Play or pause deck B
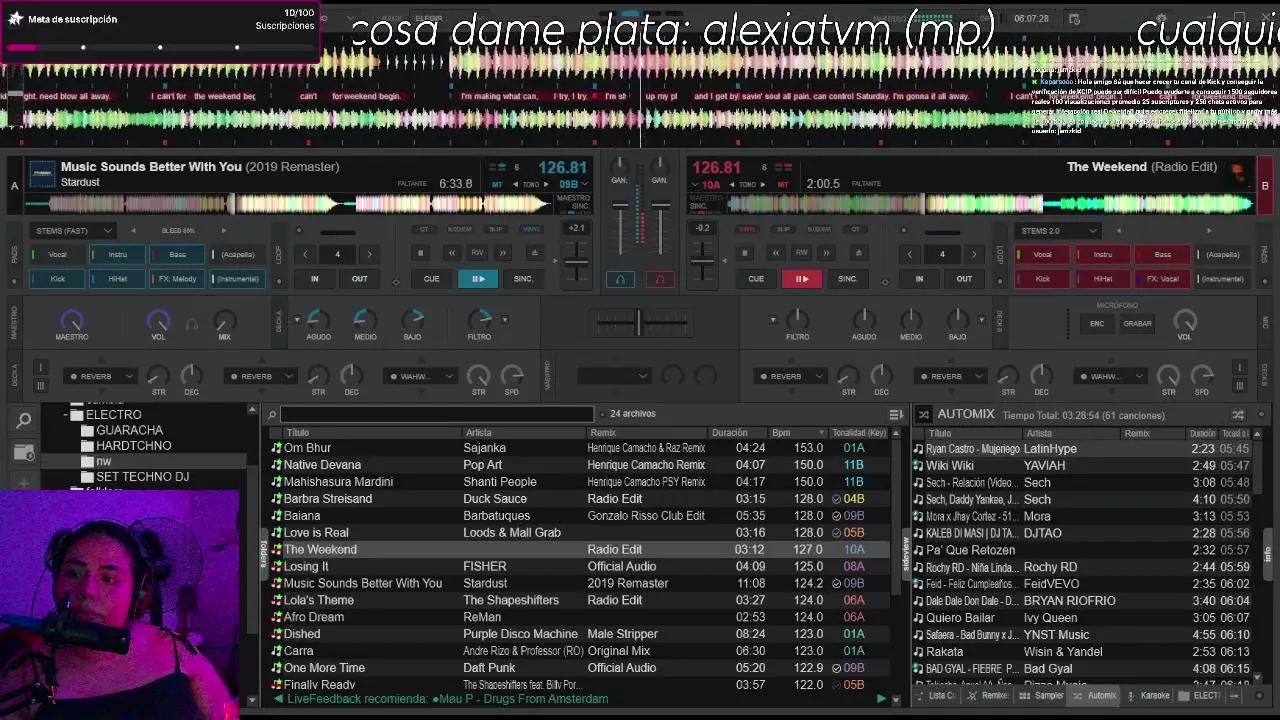This screenshot has width=1280, height=720. 801,279
